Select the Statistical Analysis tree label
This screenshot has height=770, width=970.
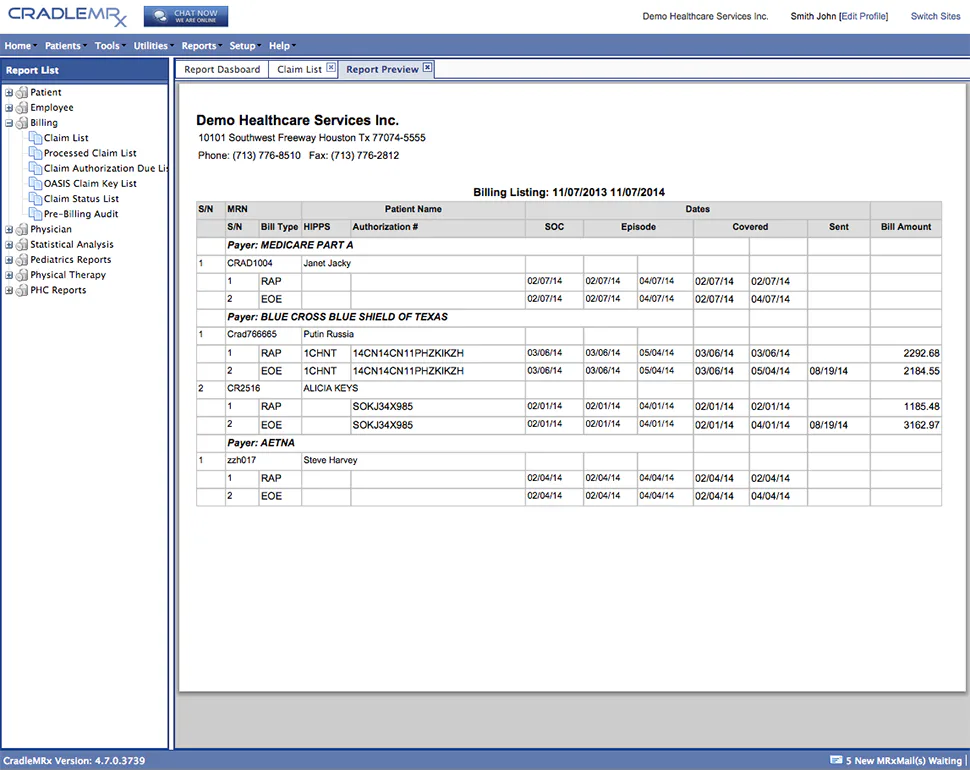(x=72, y=245)
